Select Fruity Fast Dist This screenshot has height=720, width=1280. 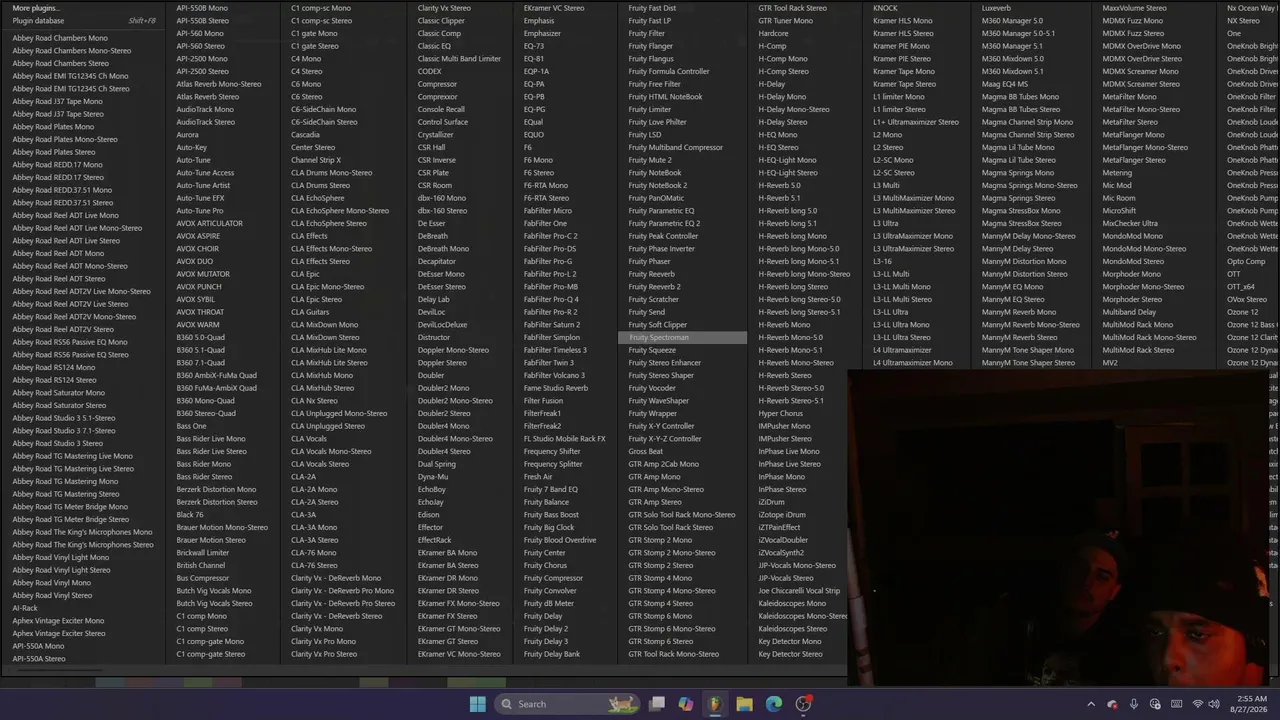tap(652, 8)
